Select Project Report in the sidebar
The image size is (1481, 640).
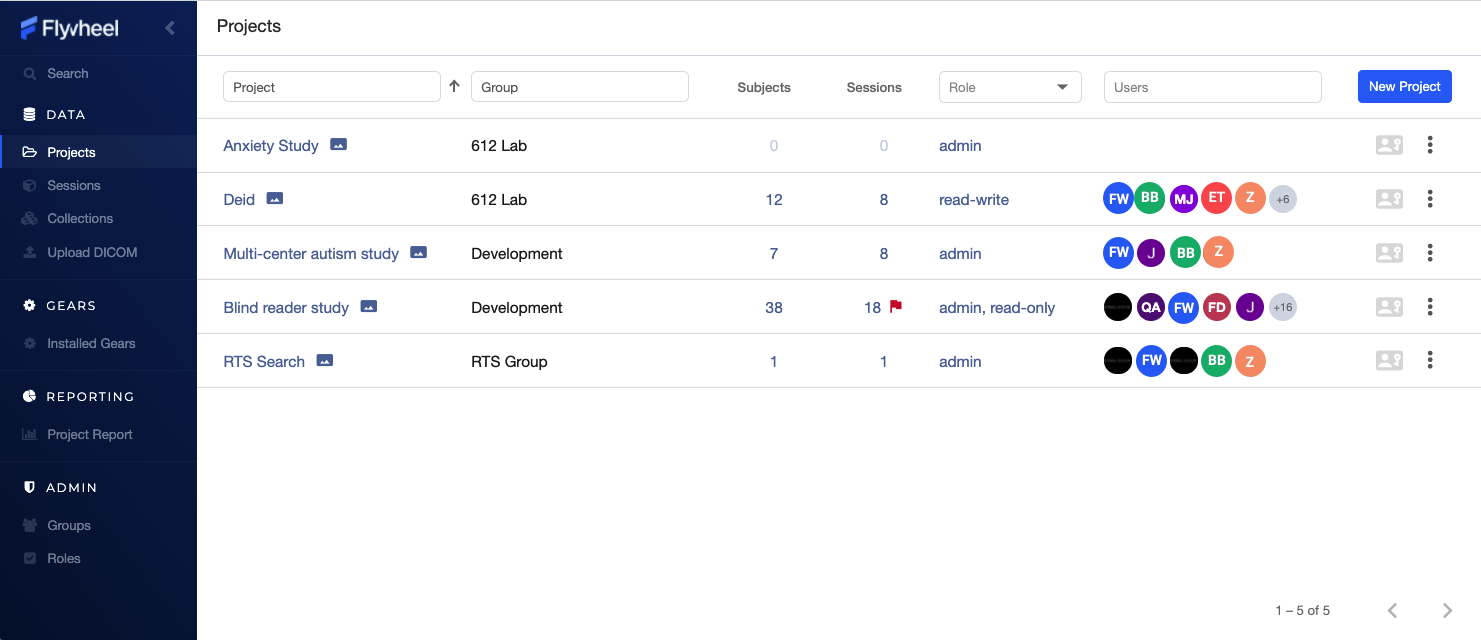(90, 434)
